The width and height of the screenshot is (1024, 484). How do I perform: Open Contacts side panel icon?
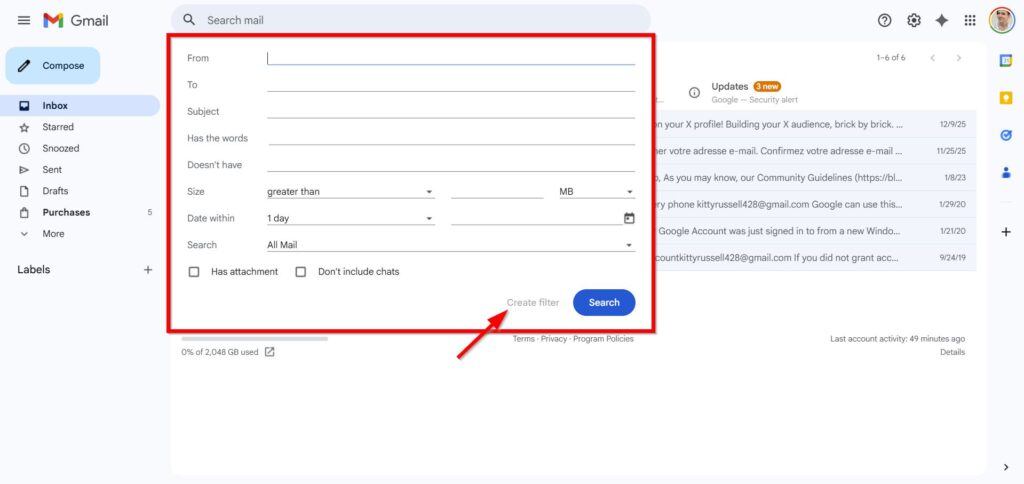[1006, 172]
